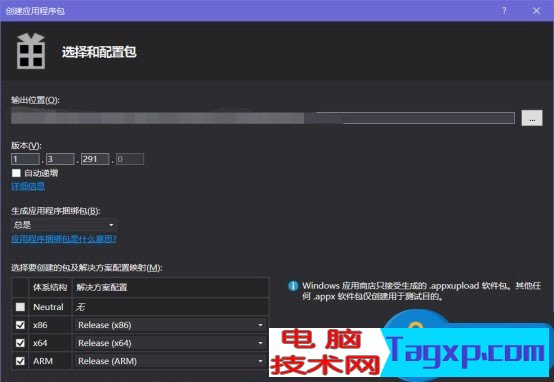Enable the 自动递增 checkbox
The image size is (554, 382).
point(16,173)
